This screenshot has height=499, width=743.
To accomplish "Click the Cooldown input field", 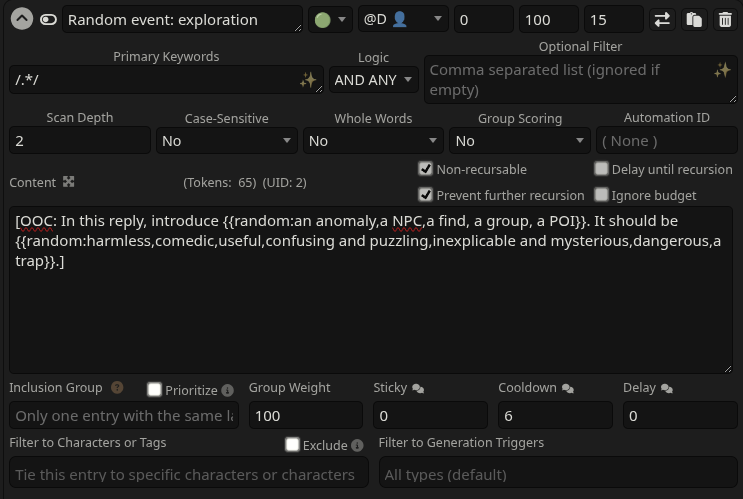I will tap(554, 416).
